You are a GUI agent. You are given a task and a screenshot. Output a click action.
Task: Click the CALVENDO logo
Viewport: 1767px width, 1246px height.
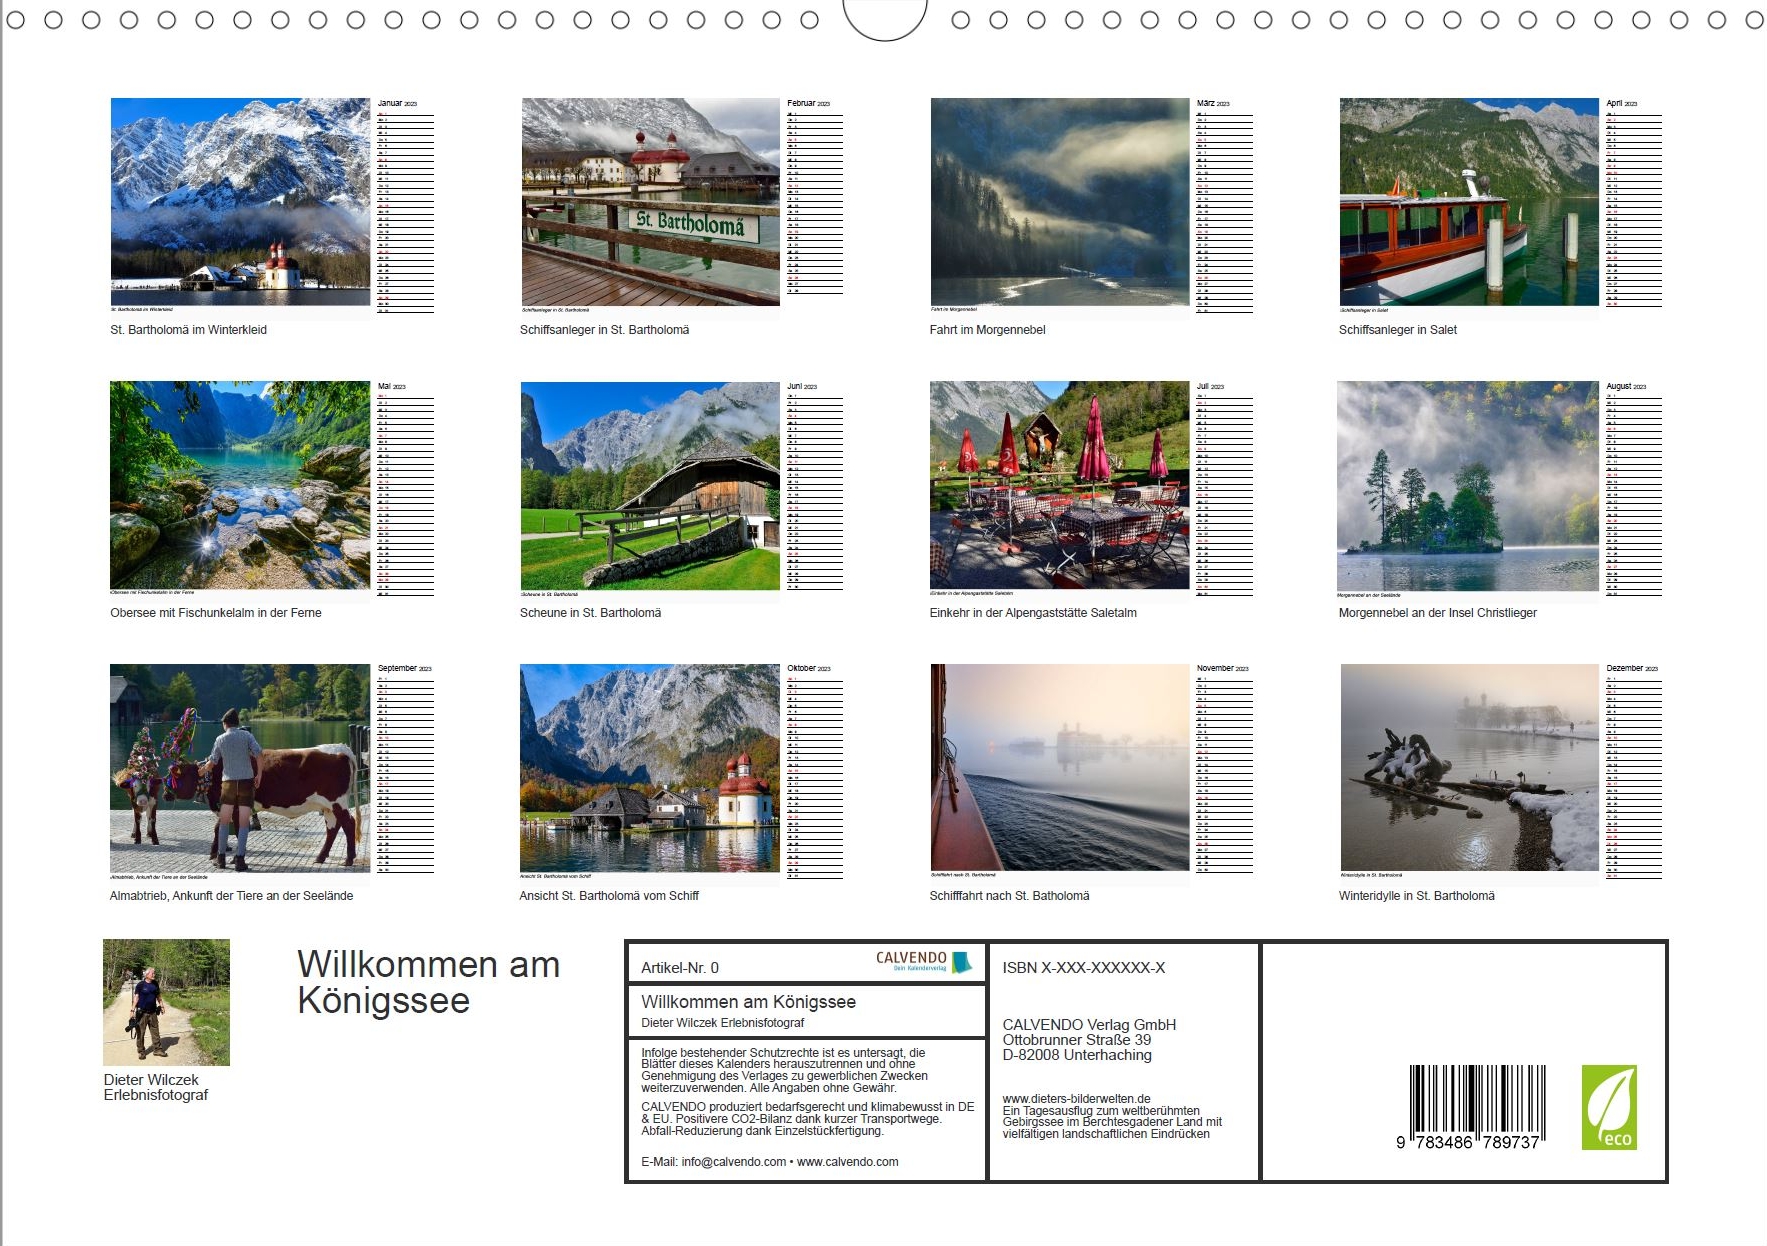pos(922,962)
